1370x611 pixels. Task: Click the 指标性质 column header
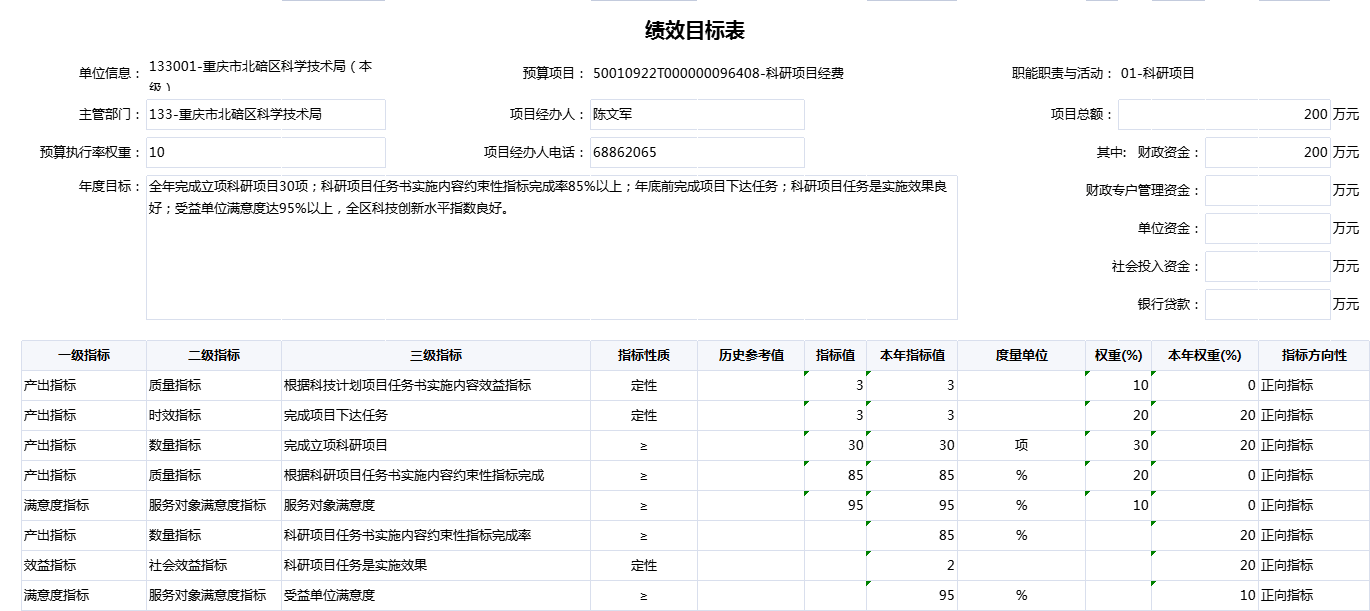tap(644, 355)
